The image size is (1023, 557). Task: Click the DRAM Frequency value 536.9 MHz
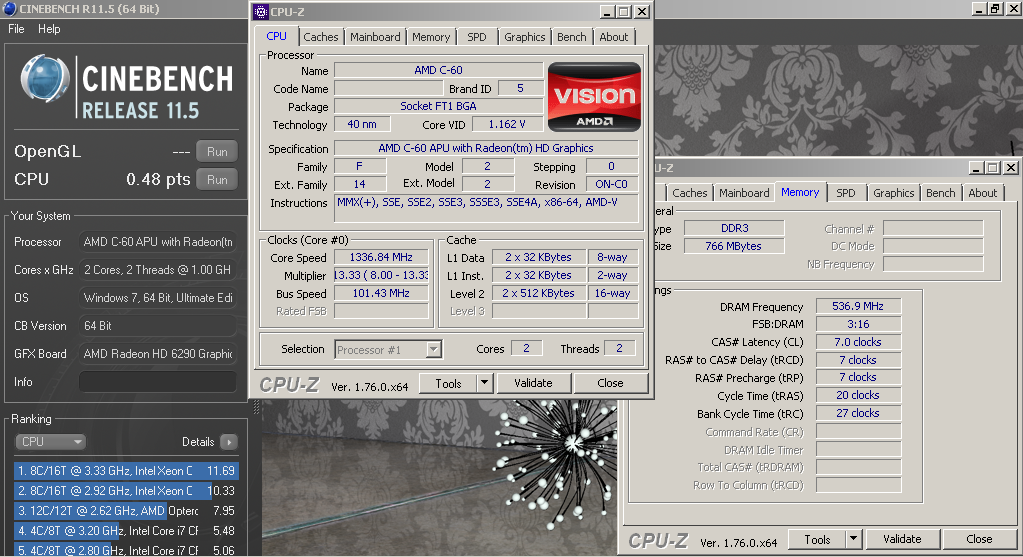pyautogui.click(x=858, y=306)
